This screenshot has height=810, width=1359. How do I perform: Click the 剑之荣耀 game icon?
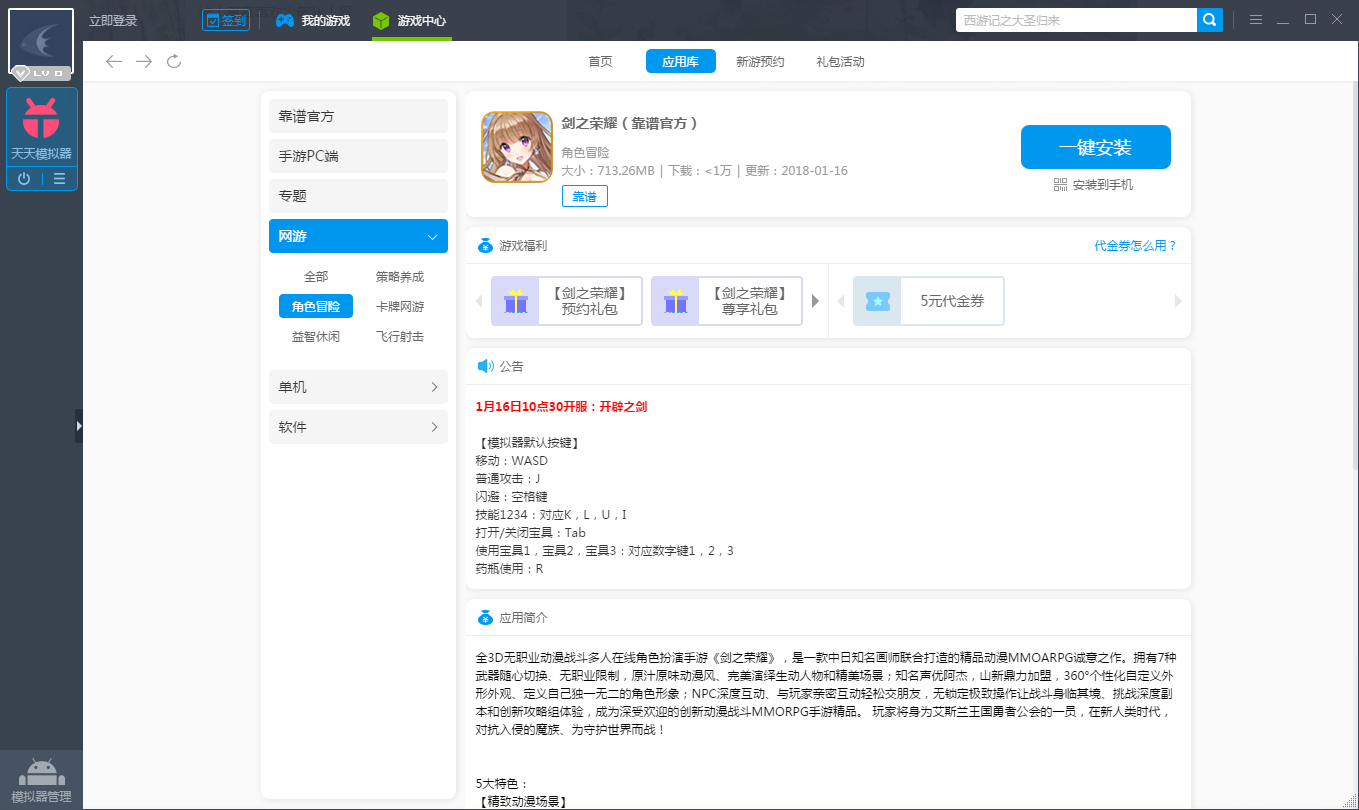click(x=517, y=147)
